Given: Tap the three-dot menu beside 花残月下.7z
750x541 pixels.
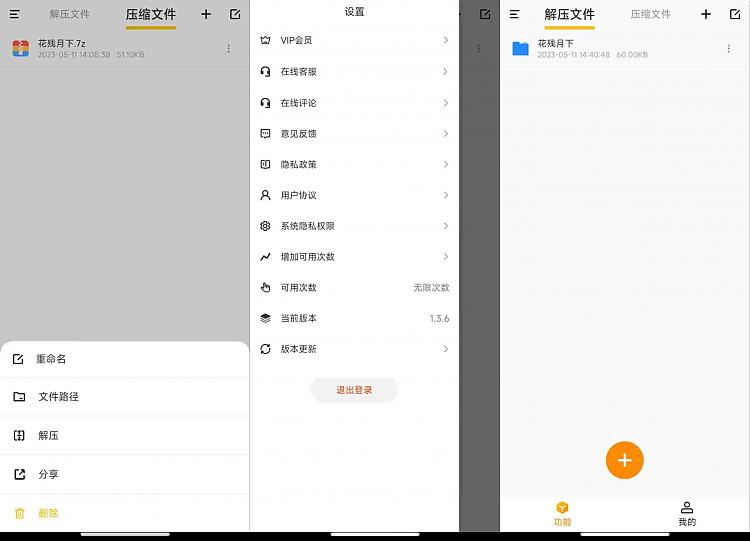Looking at the screenshot, I should [228, 49].
